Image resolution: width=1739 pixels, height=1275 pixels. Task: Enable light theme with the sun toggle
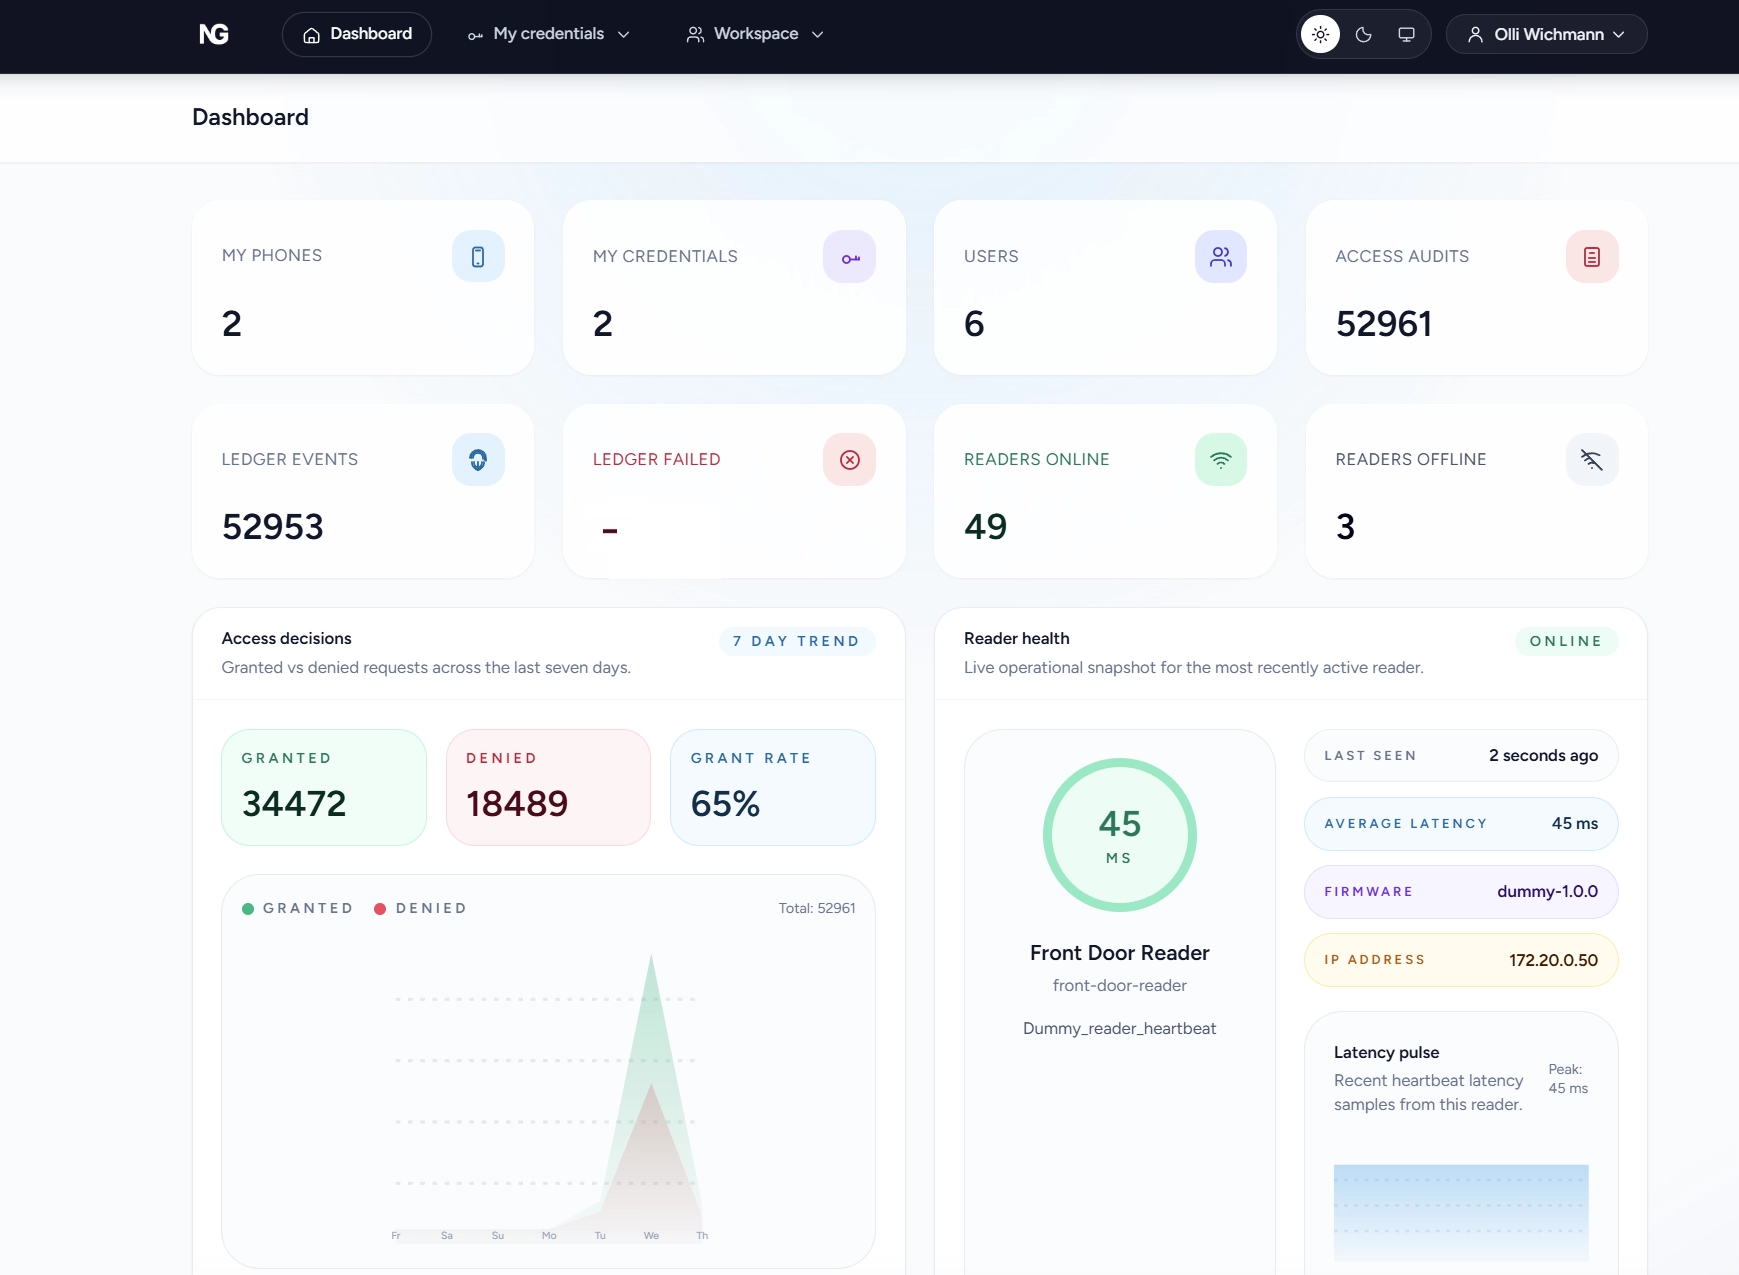(x=1319, y=34)
